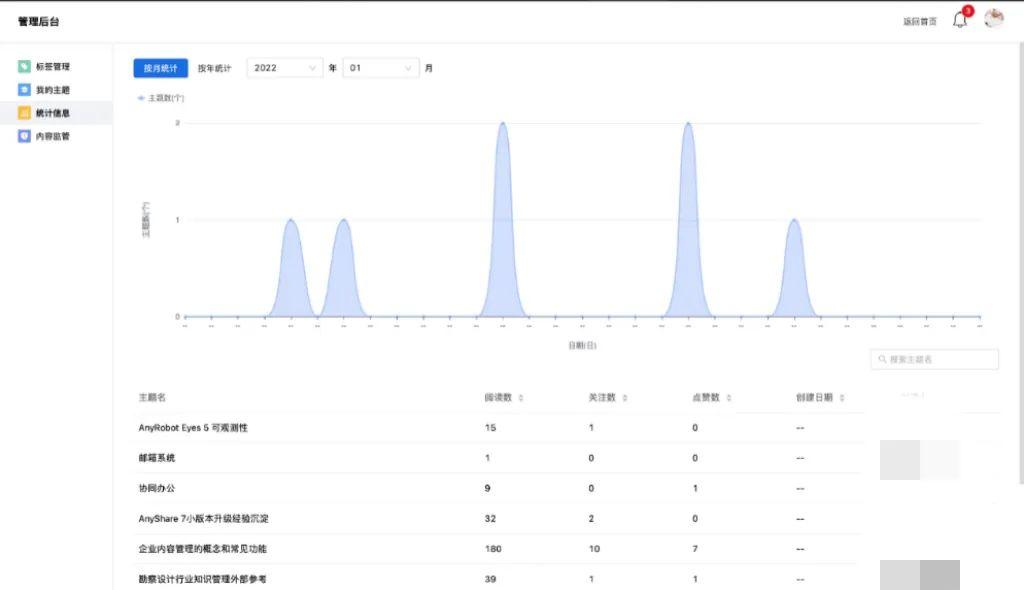The image size is (1024, 590).
Task: Select the 我的主题 icon in the sidebar
Action: click(x=22, y=90)
